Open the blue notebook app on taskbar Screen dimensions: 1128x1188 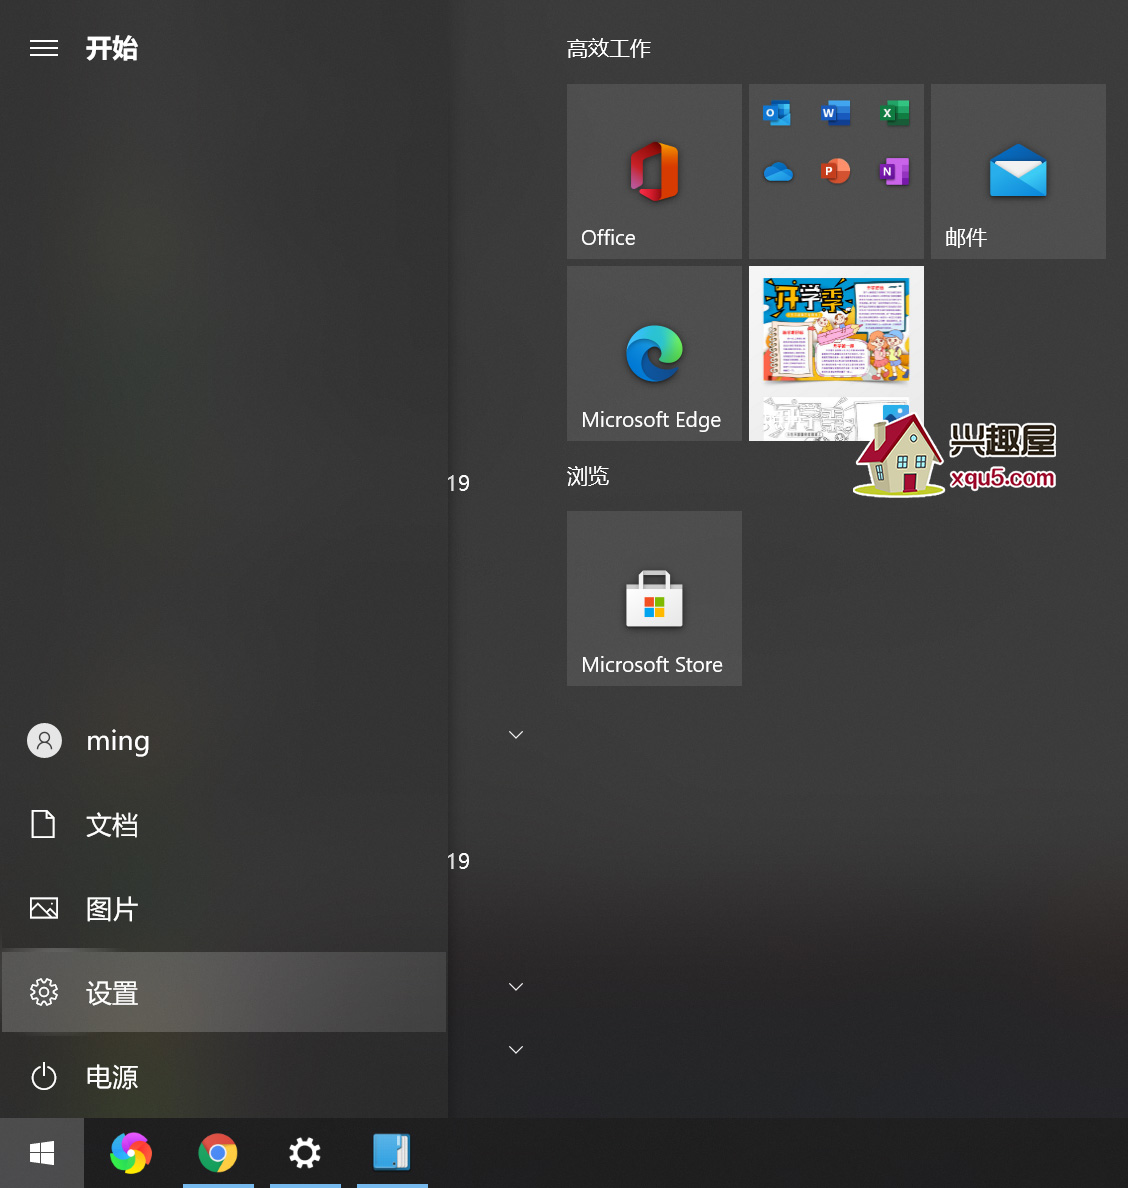click(392, 1153)
